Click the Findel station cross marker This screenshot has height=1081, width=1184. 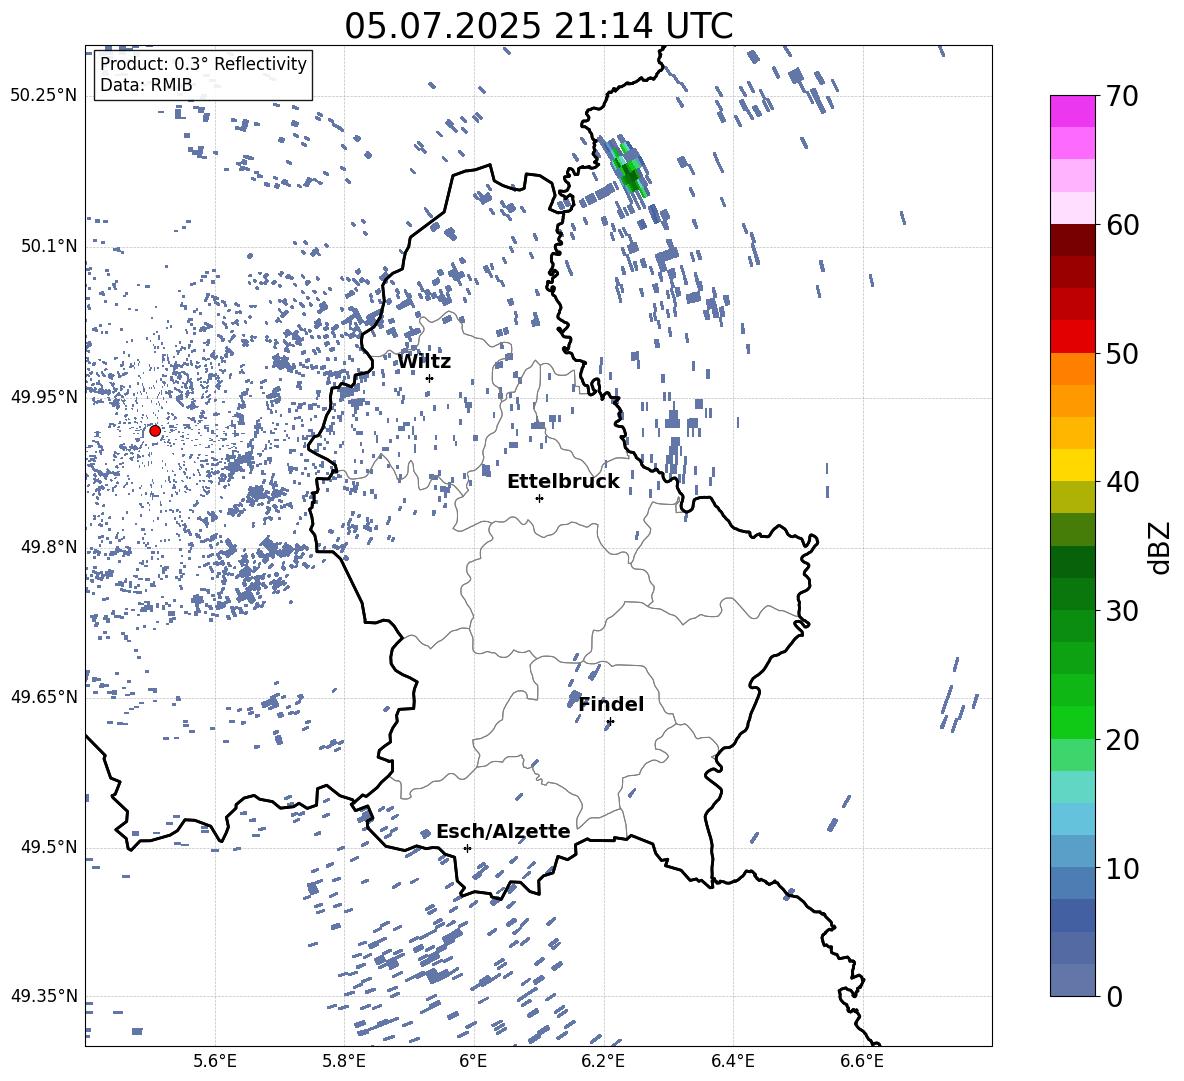(610, 722)
